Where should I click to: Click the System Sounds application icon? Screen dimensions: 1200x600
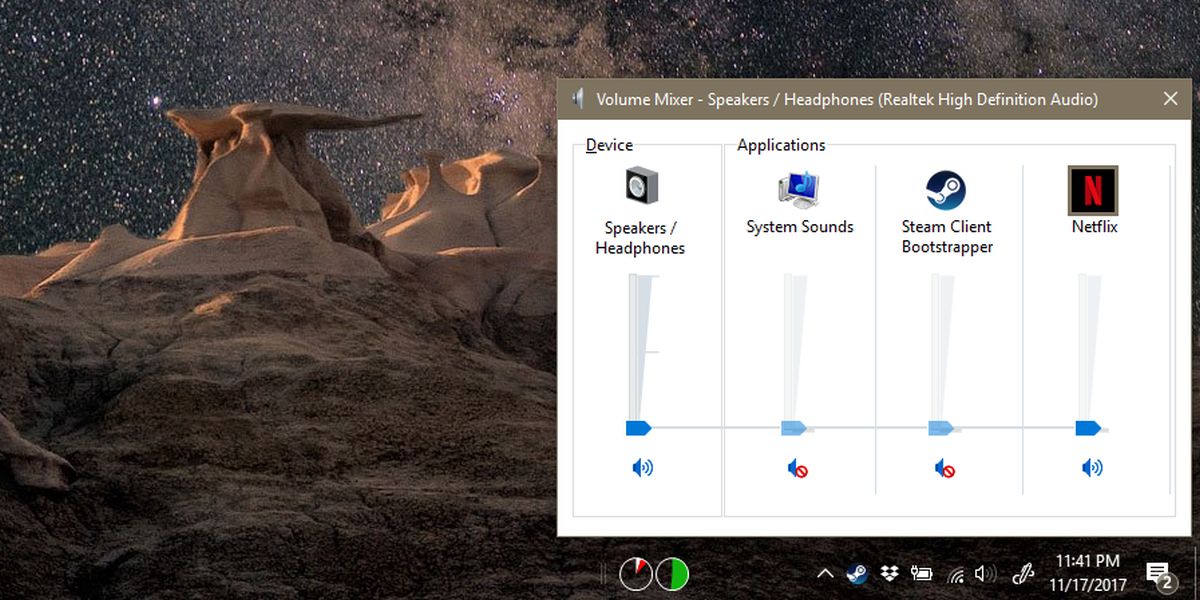[799, 188]
